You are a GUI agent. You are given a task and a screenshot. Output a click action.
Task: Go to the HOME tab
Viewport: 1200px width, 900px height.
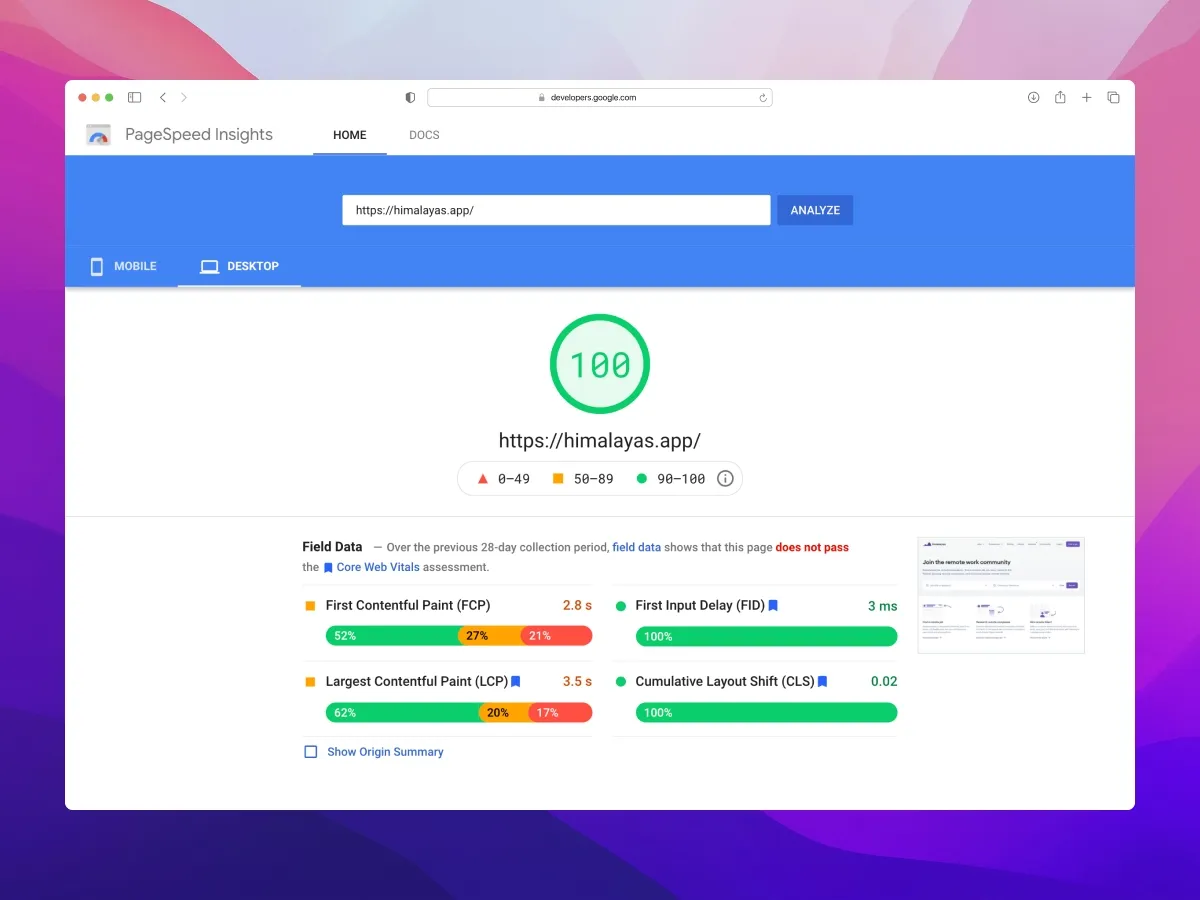click(x=350, y=135)
